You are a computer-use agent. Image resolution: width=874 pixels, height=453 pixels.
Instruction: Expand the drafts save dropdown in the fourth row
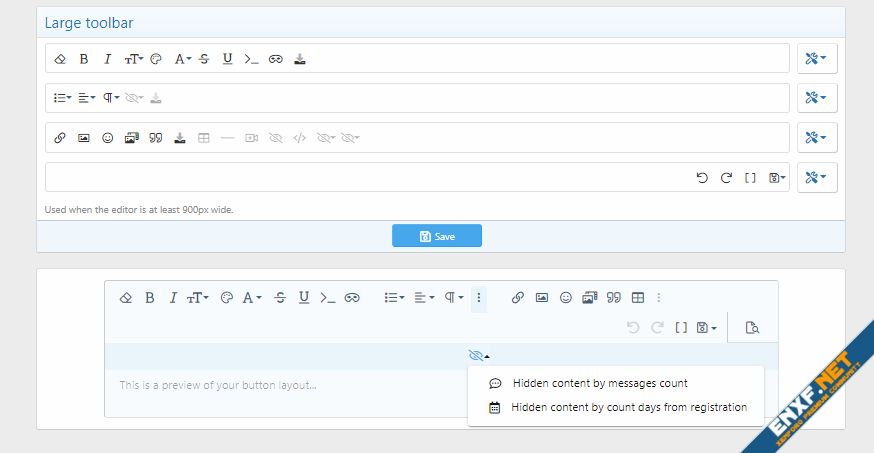click(776, 178)
